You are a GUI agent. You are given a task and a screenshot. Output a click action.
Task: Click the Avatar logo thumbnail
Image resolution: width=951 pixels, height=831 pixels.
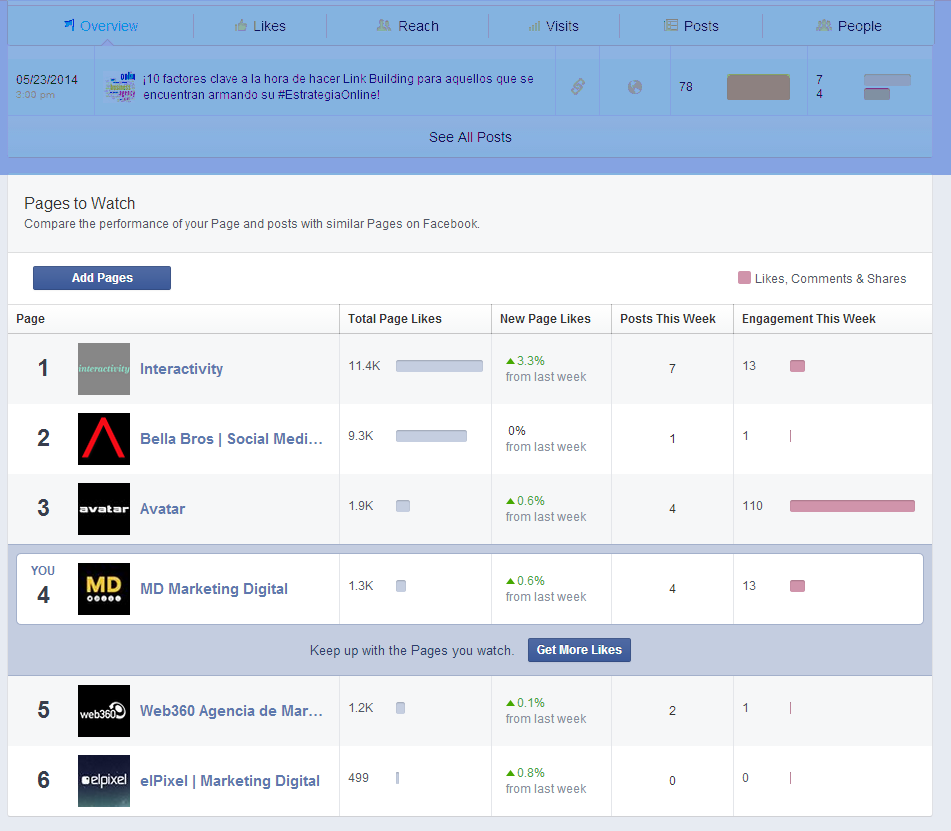104,509
